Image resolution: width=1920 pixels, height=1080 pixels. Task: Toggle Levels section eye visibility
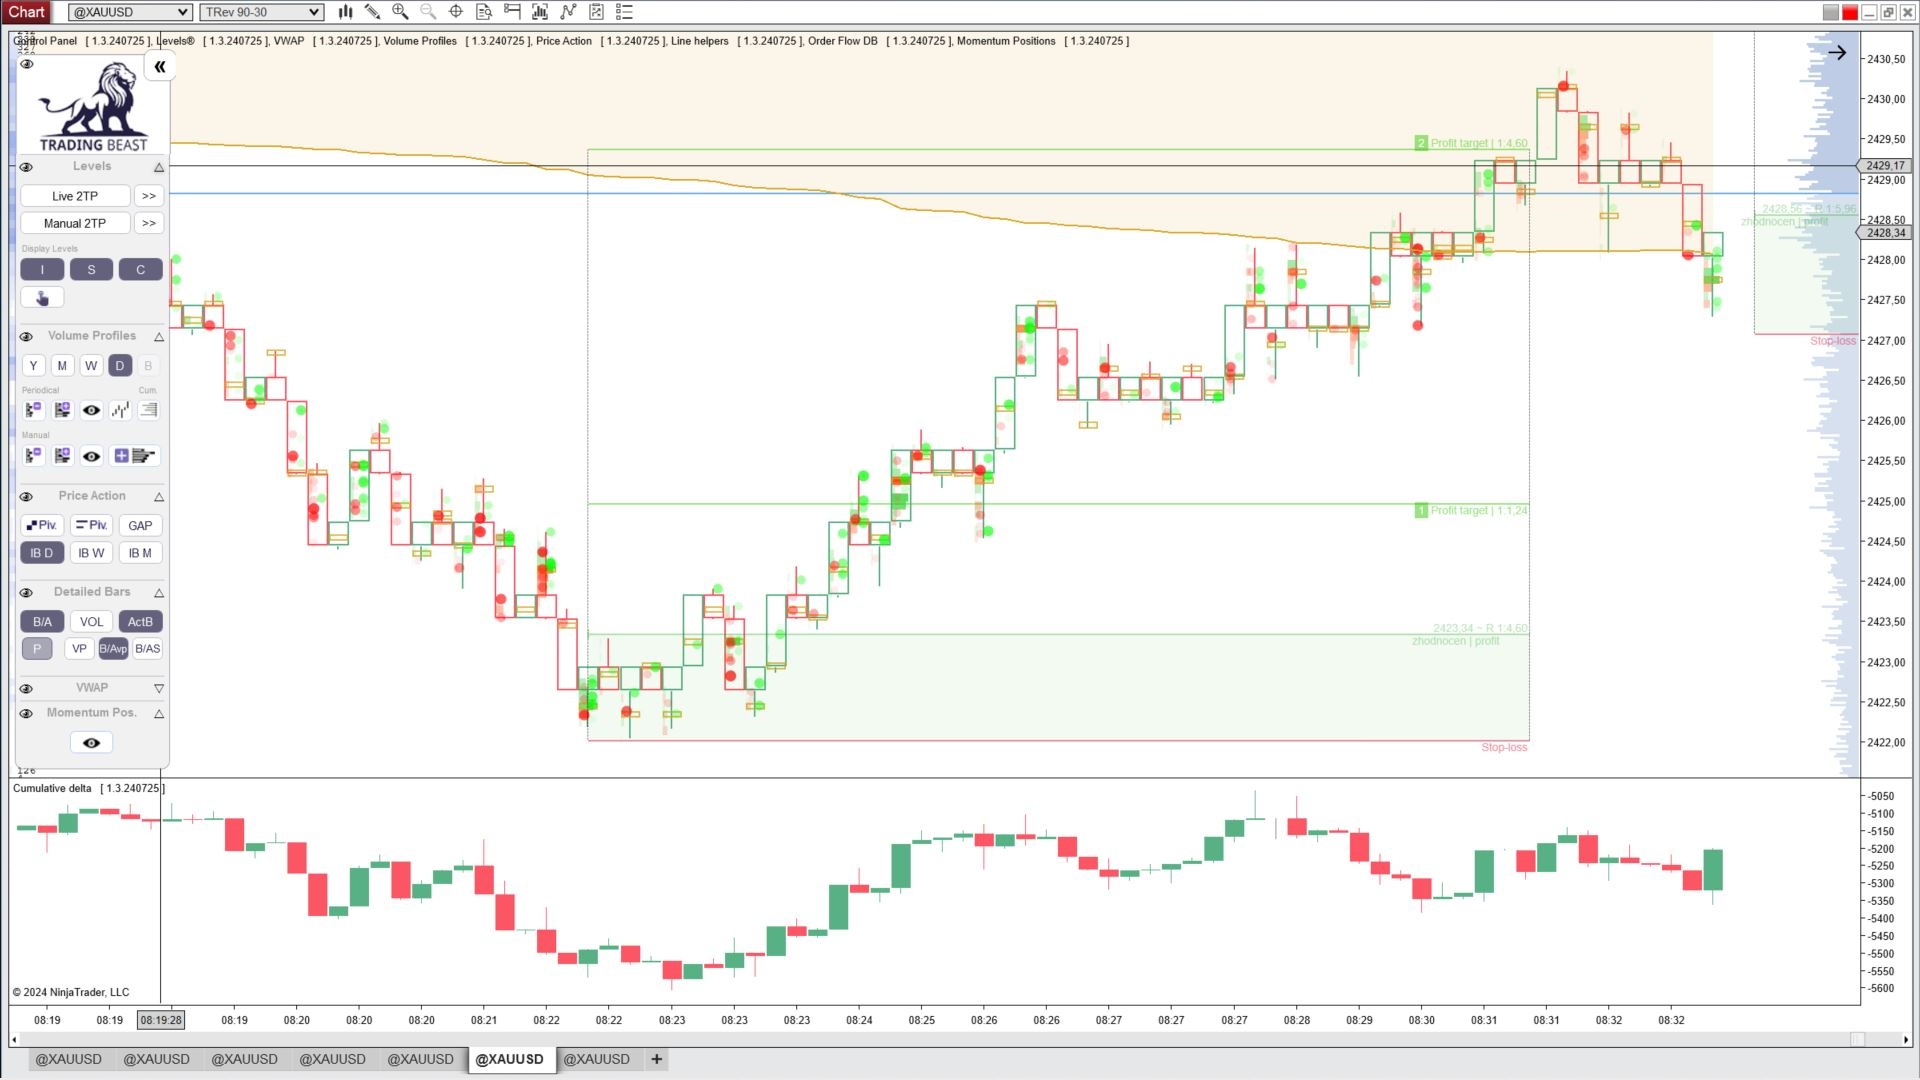[x=27, y=167]
